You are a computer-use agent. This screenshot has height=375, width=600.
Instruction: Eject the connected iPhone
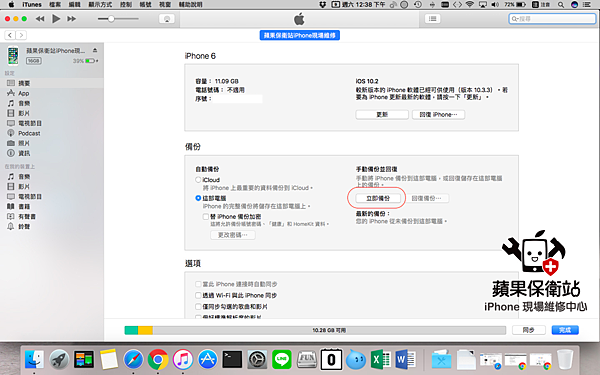95,51
